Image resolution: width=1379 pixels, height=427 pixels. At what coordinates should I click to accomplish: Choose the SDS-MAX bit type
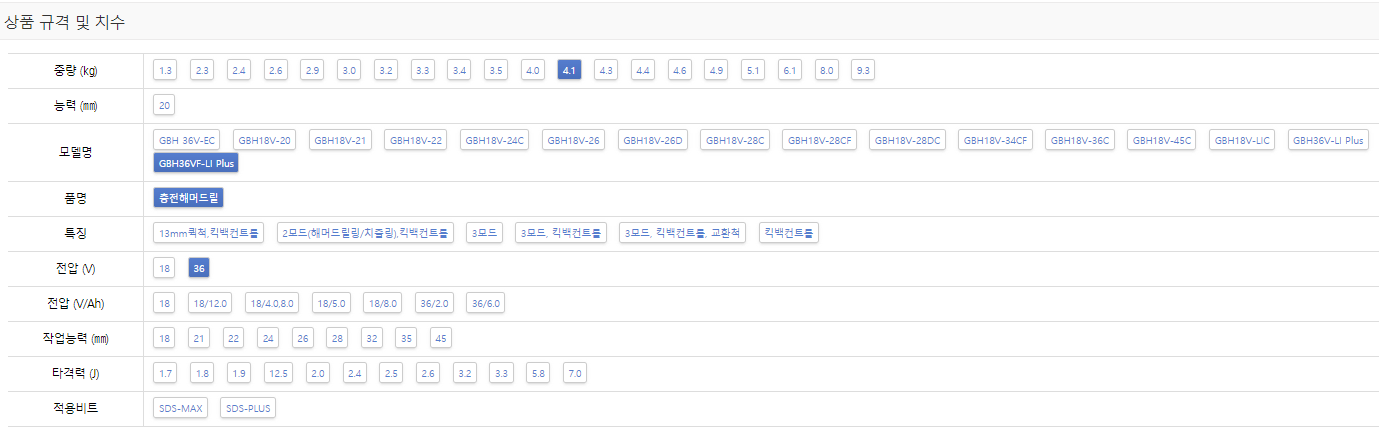[181, 408]
